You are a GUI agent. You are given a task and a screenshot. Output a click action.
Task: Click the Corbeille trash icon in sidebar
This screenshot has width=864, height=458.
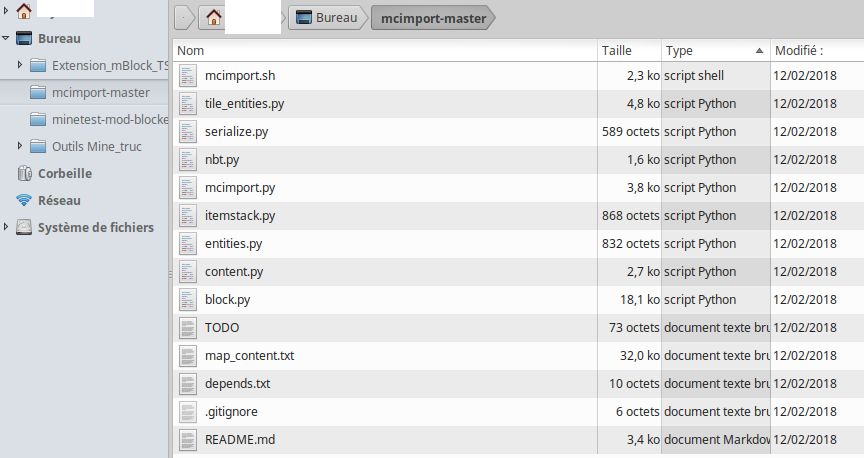pos(24,174)
